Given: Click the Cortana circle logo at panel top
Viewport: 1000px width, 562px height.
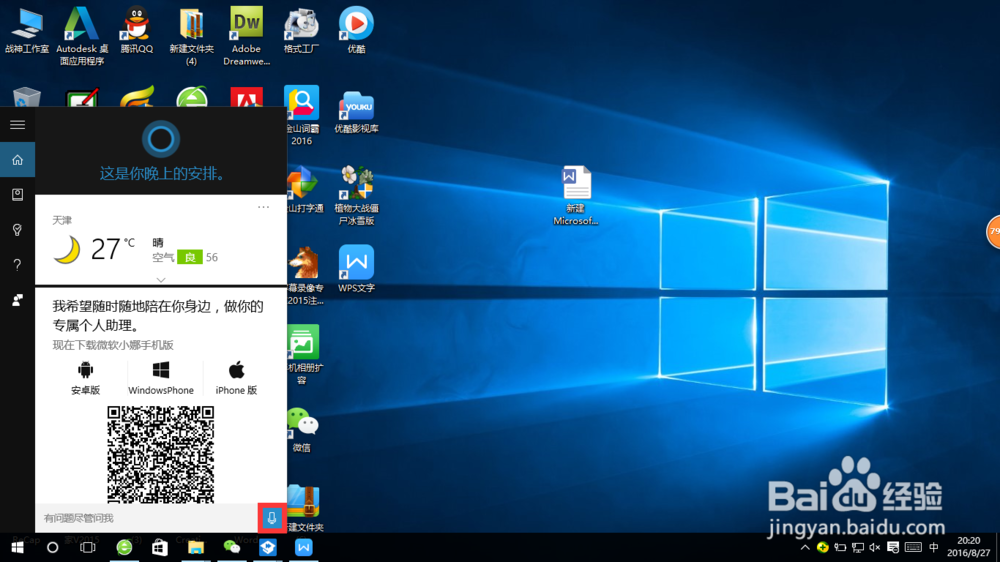Looking at the screenshot, I should point(161,139).
